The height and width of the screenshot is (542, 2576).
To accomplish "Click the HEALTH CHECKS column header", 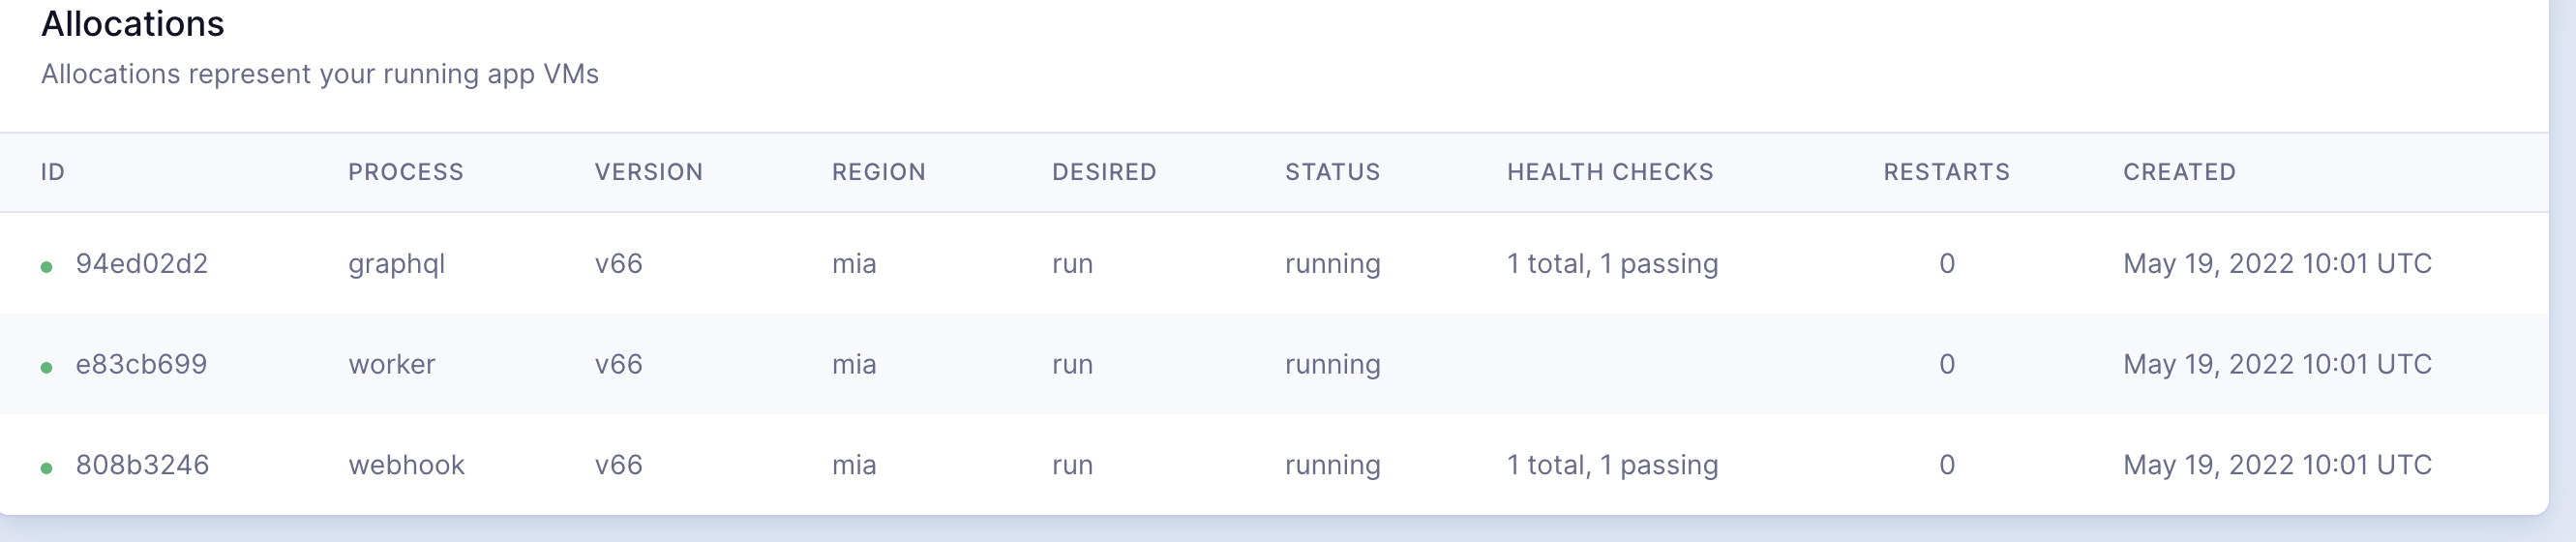I will point(1611,172).
